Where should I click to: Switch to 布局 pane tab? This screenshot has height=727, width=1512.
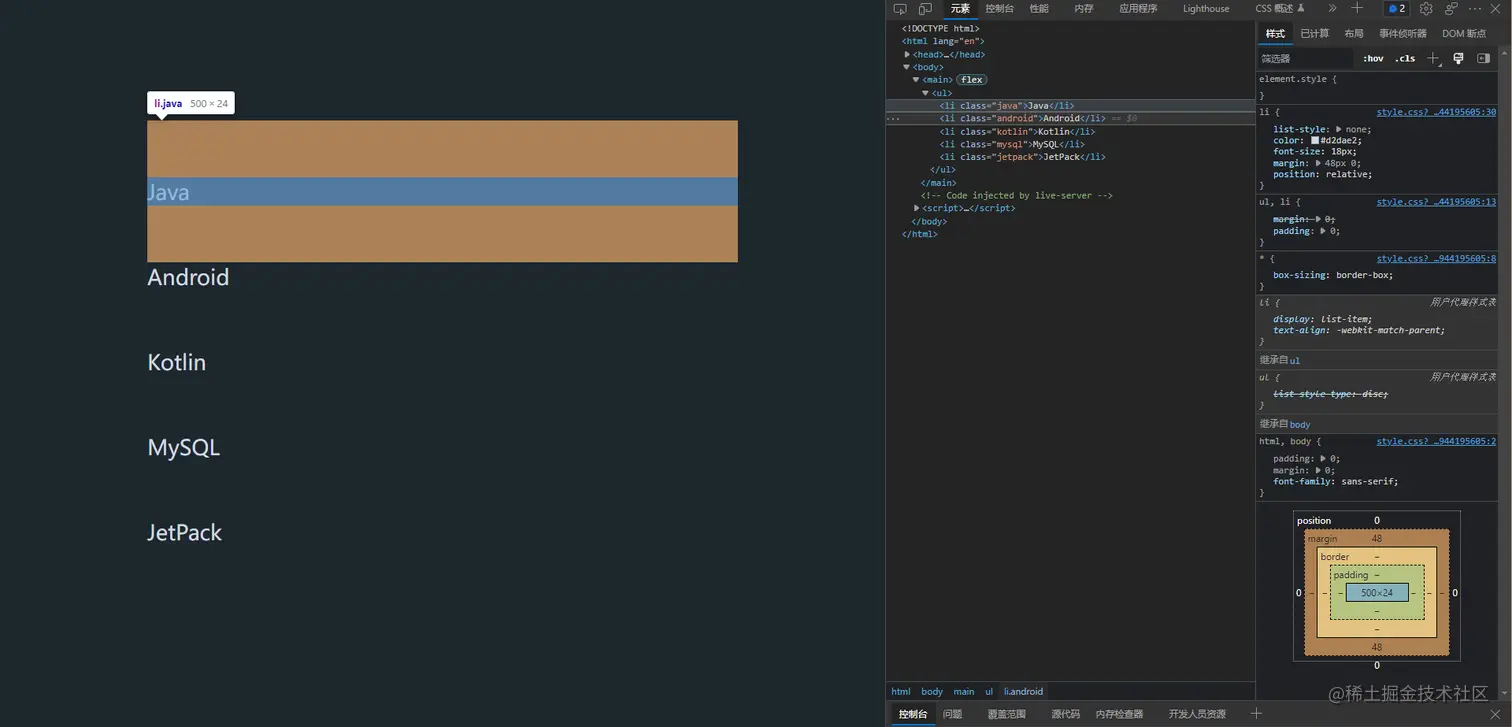pos(1354,34)
